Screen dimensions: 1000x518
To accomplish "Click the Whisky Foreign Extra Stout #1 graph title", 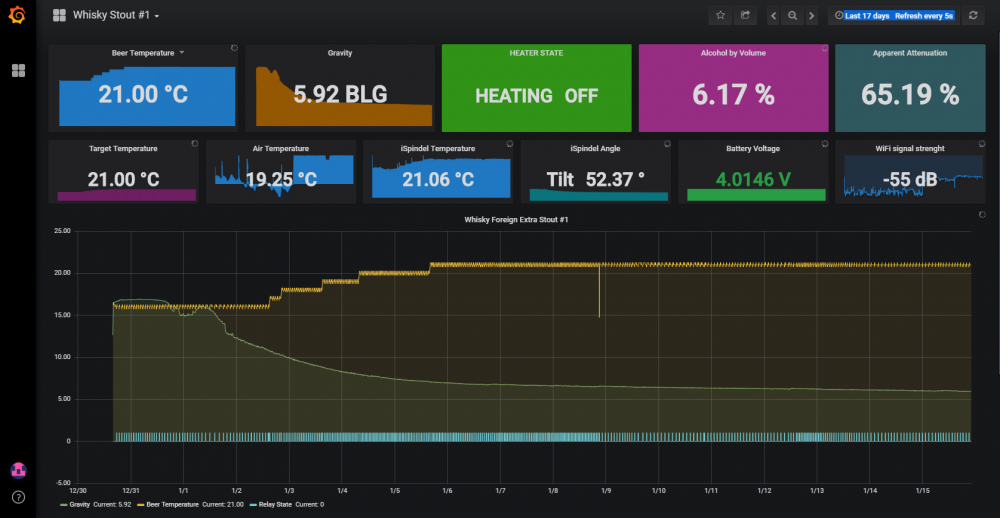I will pos(516,219).
